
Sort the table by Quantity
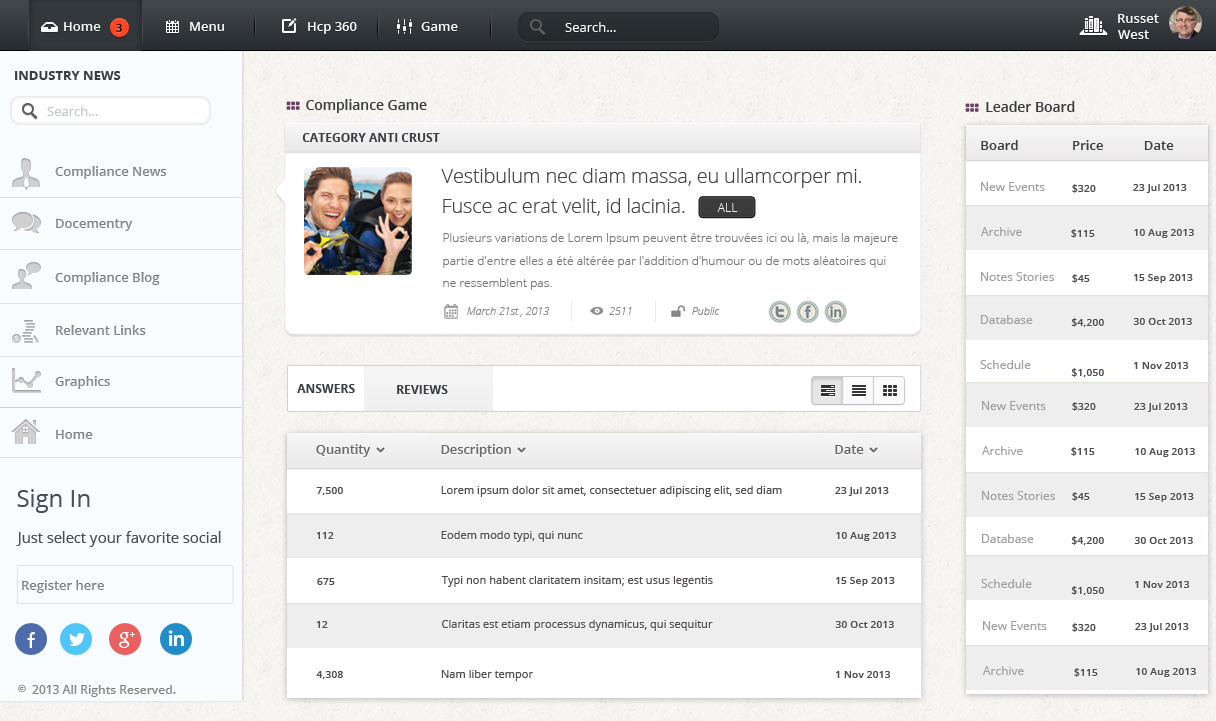click(348, 449)
